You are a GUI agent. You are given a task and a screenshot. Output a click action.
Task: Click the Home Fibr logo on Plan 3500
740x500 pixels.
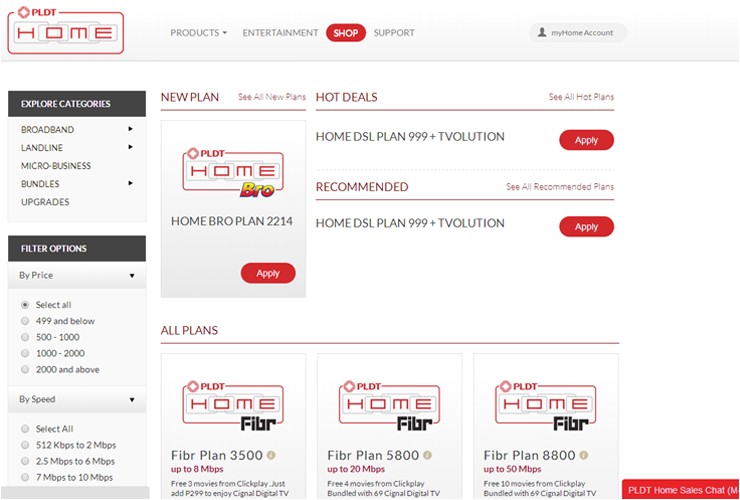pyautogui.click(x=232, y=407)
